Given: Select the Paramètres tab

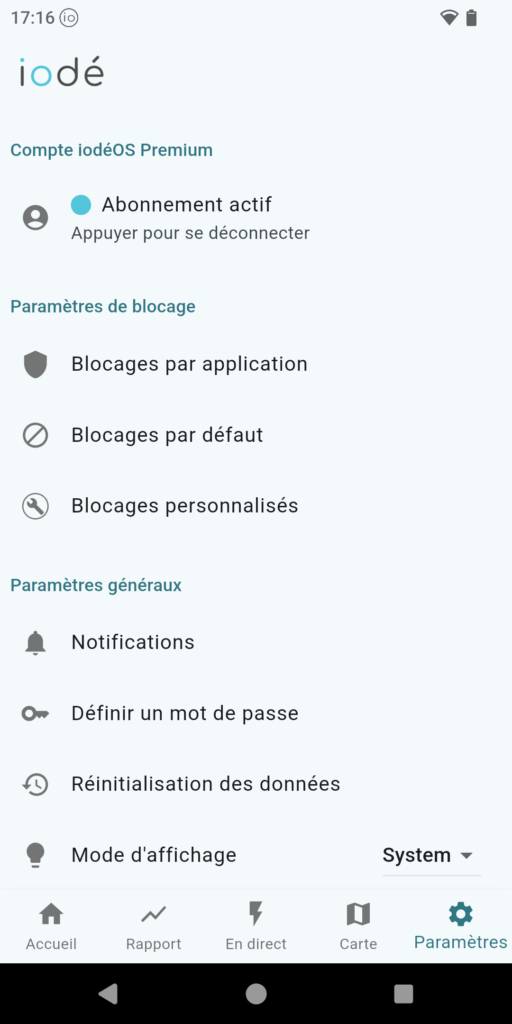Looking at the screenshot, I should pyautogui.click(x=460, y=926).
